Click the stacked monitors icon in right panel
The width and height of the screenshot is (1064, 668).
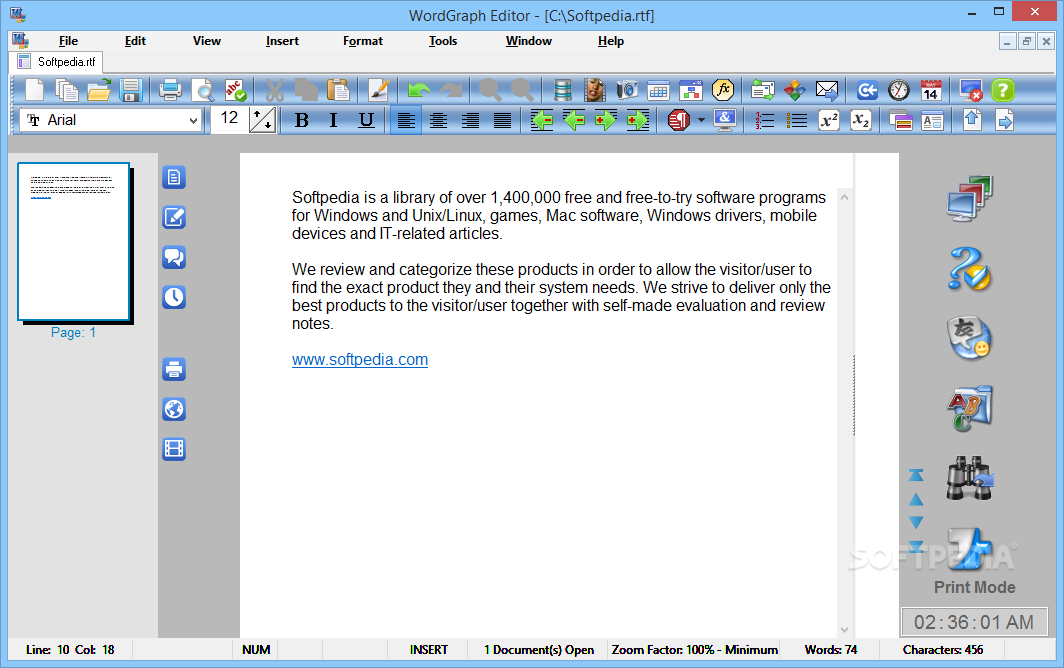[970, 198]
